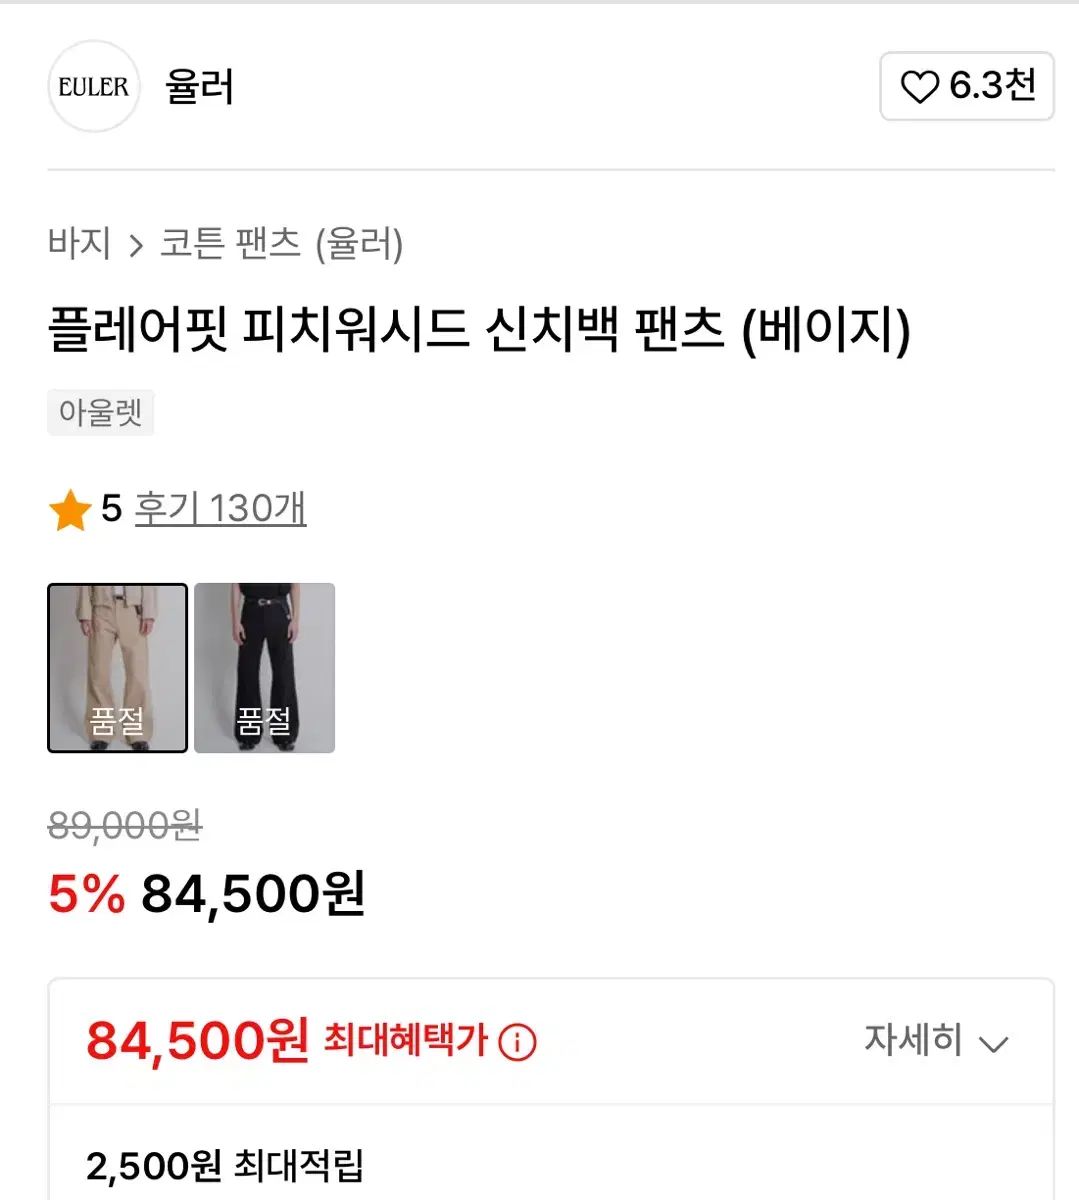Open 코튼 팬츠 (율러) category
Screen dimensions: 1079x1200
coord(282,244)
